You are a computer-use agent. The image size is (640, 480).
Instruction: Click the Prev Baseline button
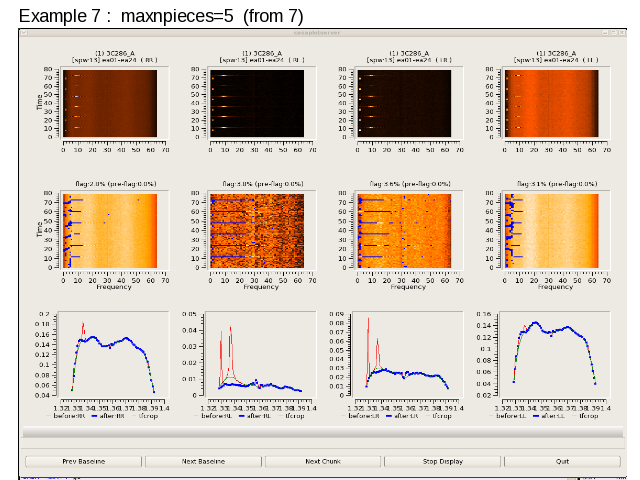click(x=84, y=461)
